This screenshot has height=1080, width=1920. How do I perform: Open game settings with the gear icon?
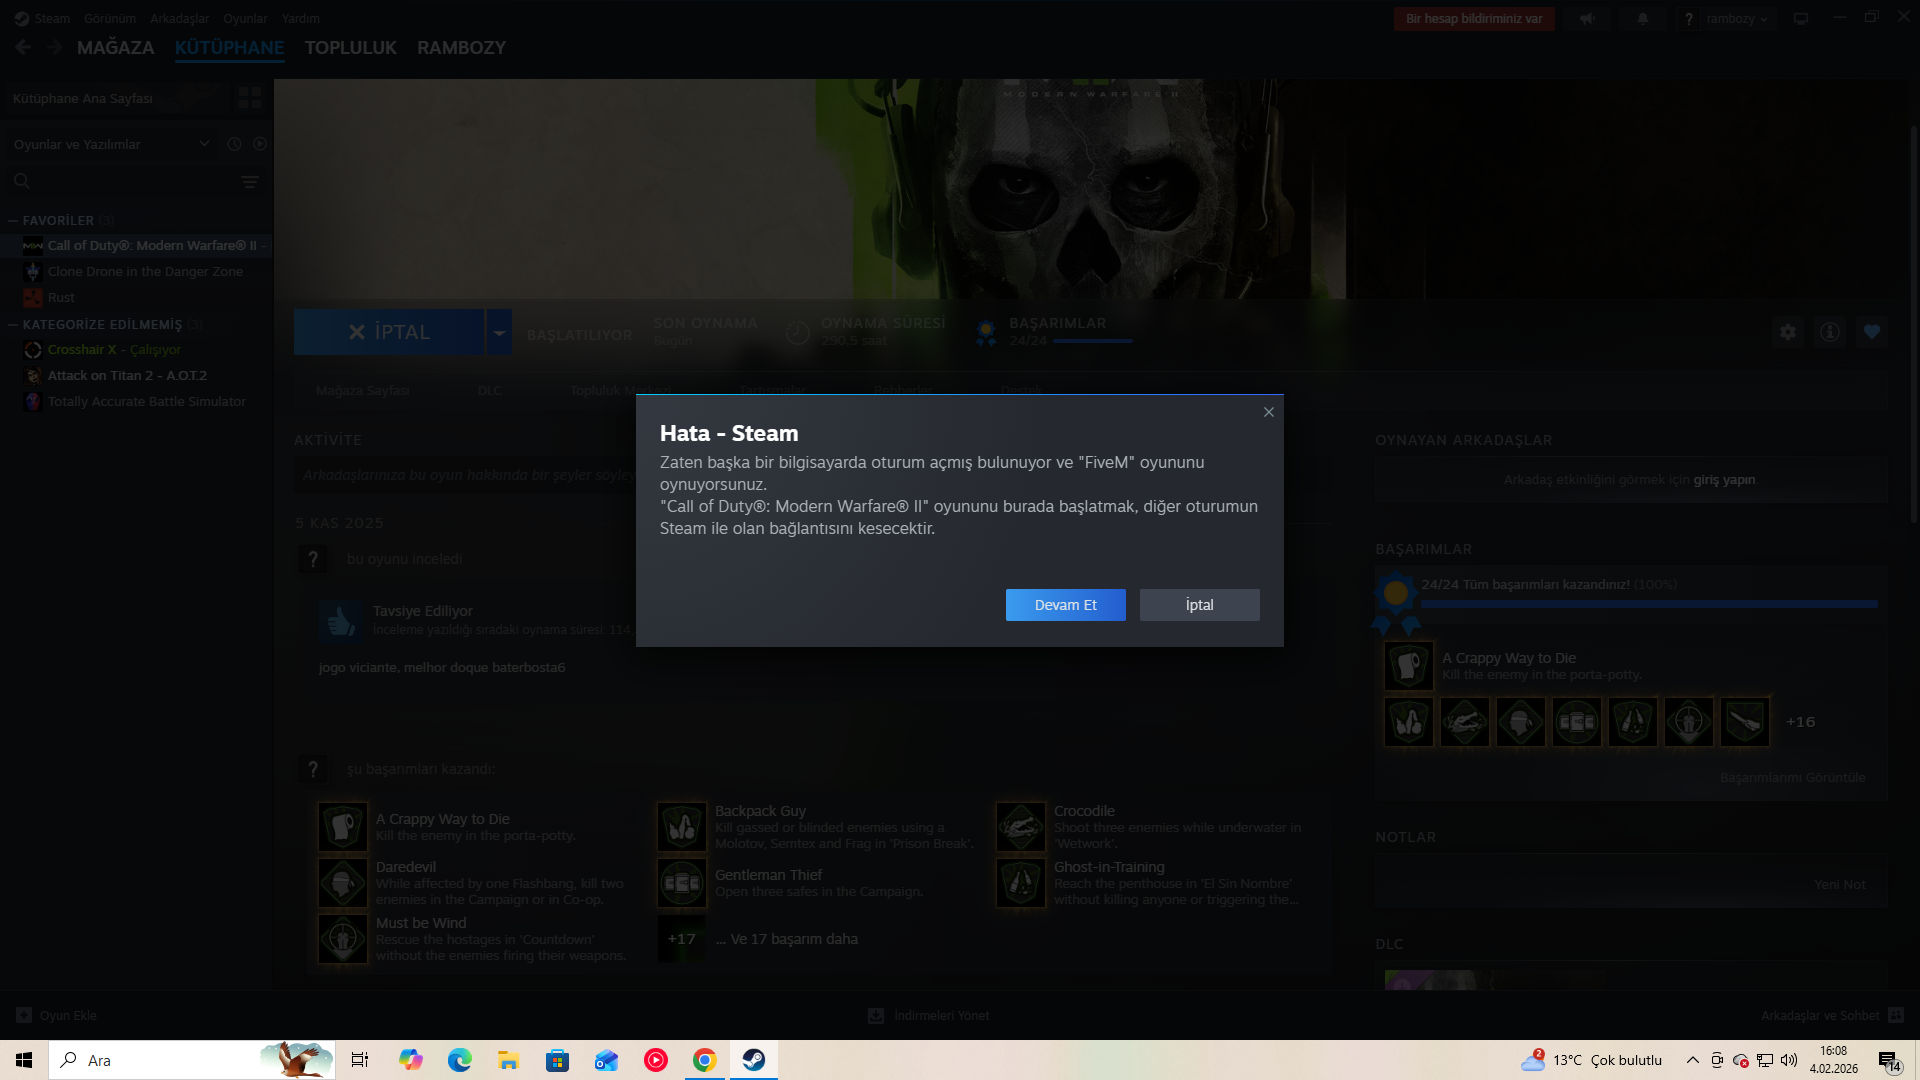1788,332
